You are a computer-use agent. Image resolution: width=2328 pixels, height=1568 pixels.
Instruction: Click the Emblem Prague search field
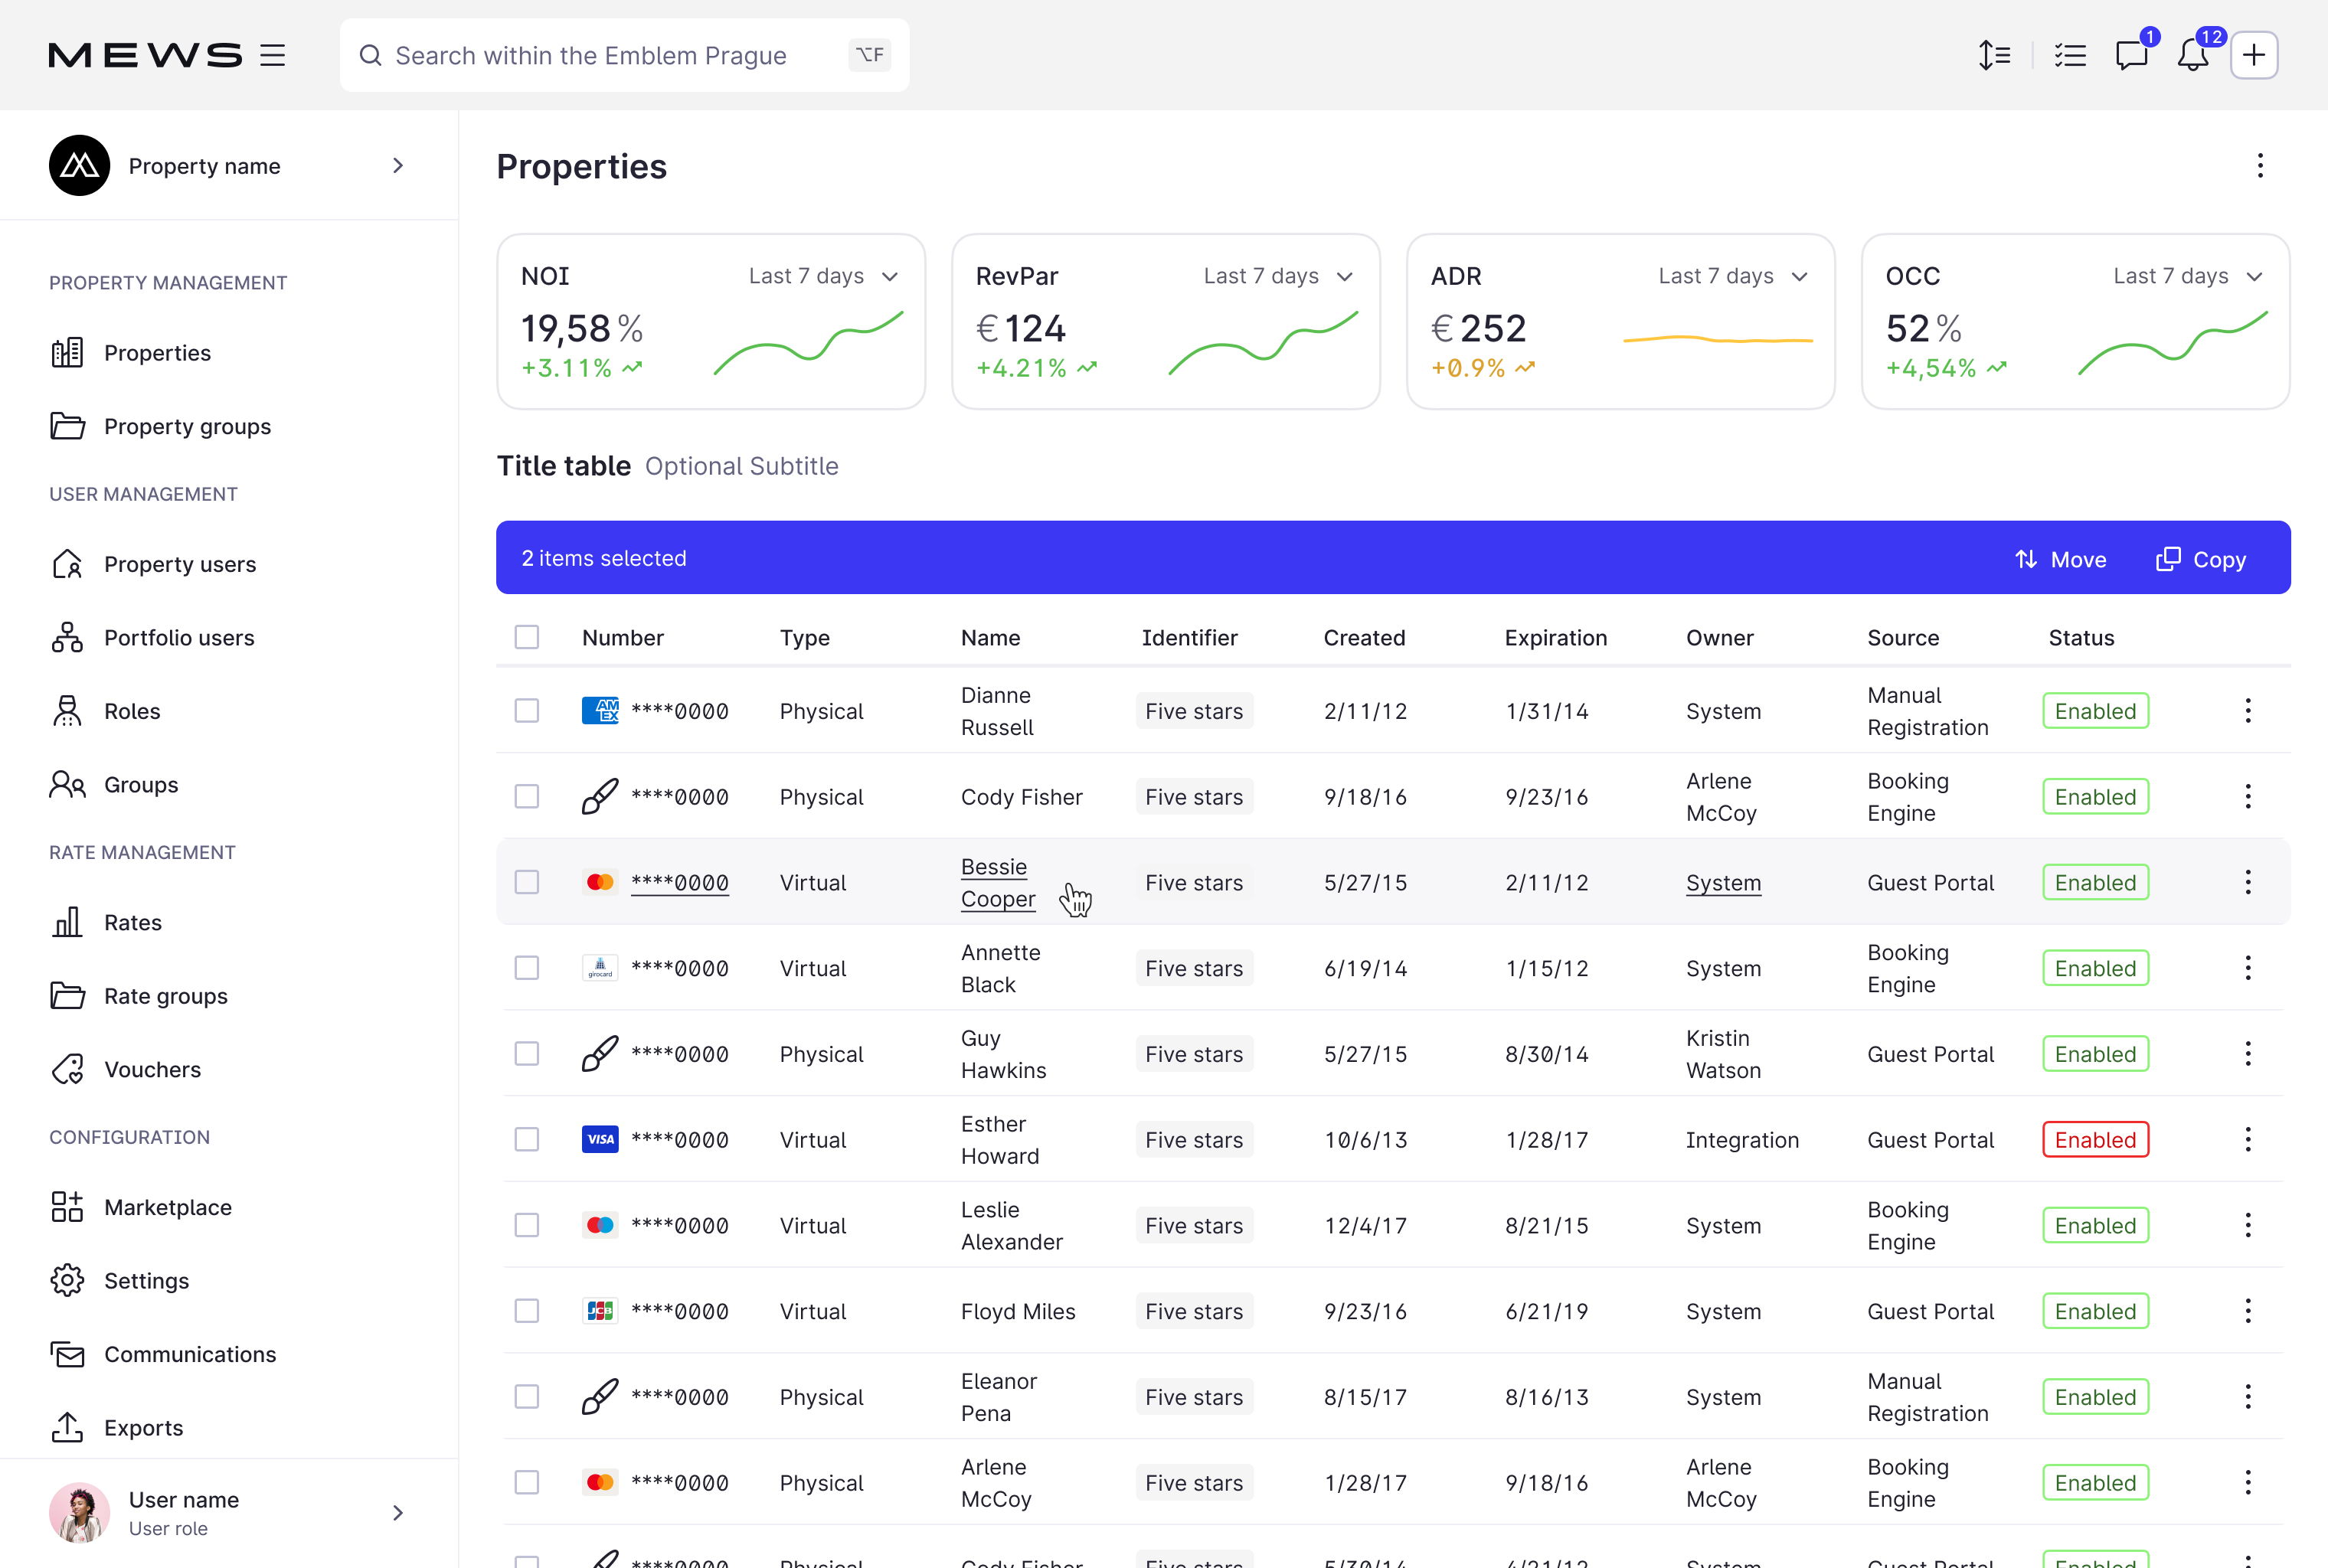[625, 55]
